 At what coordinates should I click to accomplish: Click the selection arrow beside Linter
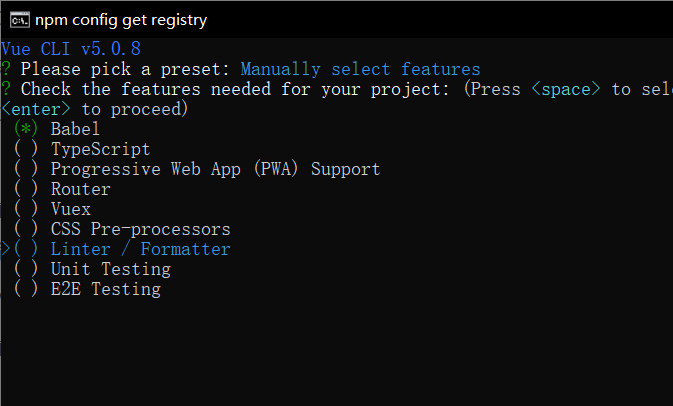(x=6, y=248)
